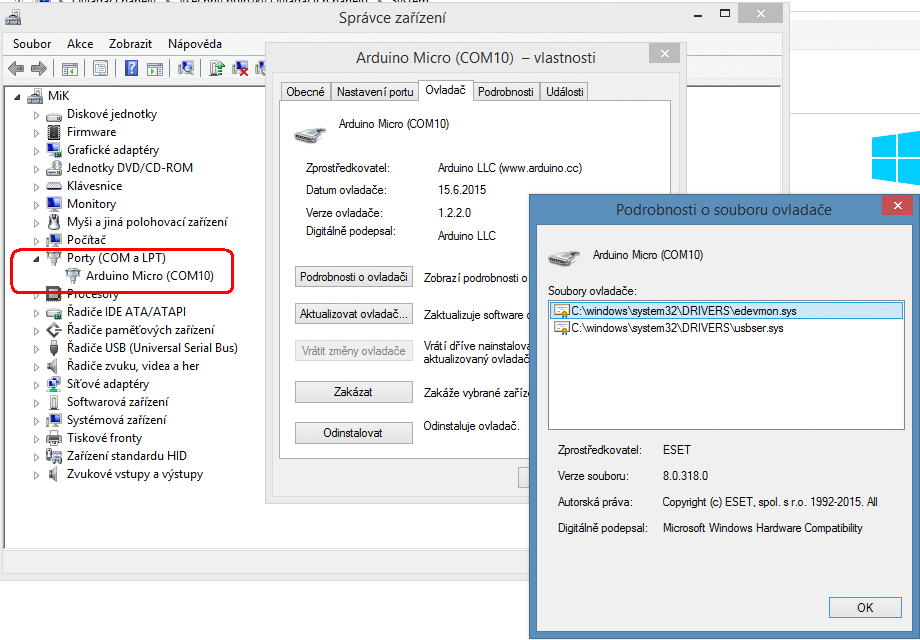Click OK in the driver file details dialog

pyautogui.click(x=865, y=607)
